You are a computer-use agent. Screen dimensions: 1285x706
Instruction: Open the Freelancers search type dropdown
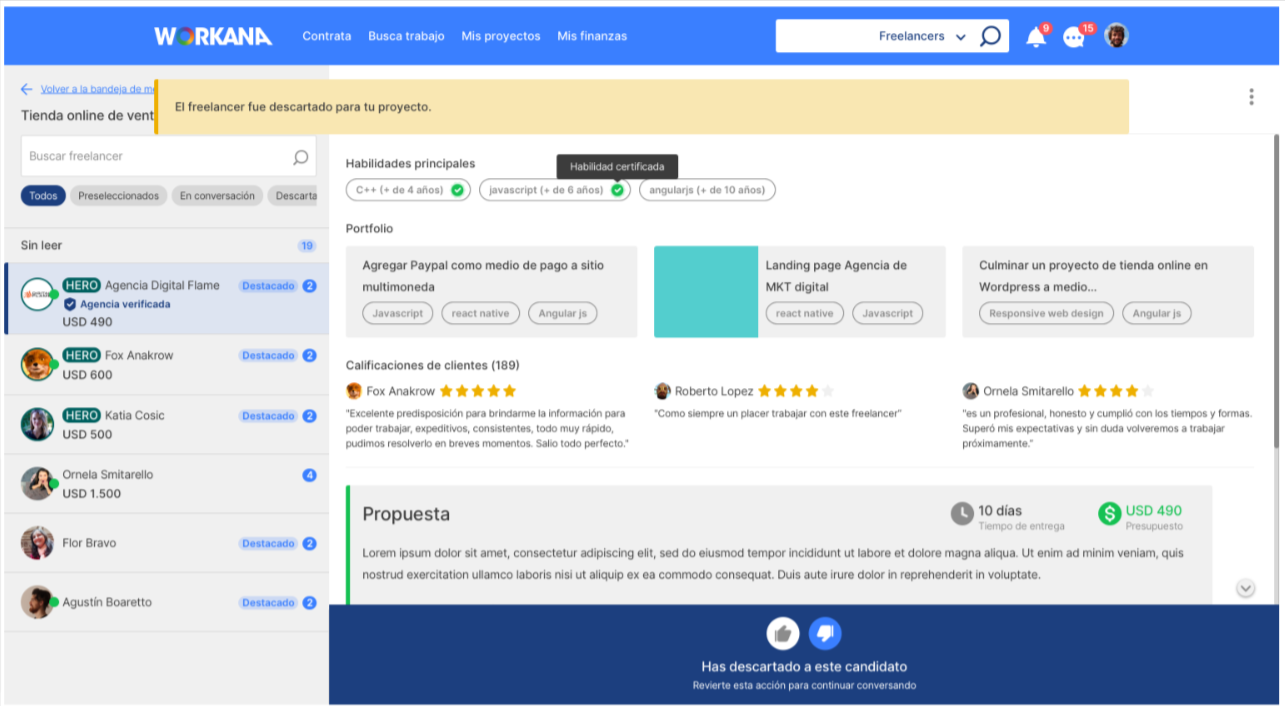922,36
